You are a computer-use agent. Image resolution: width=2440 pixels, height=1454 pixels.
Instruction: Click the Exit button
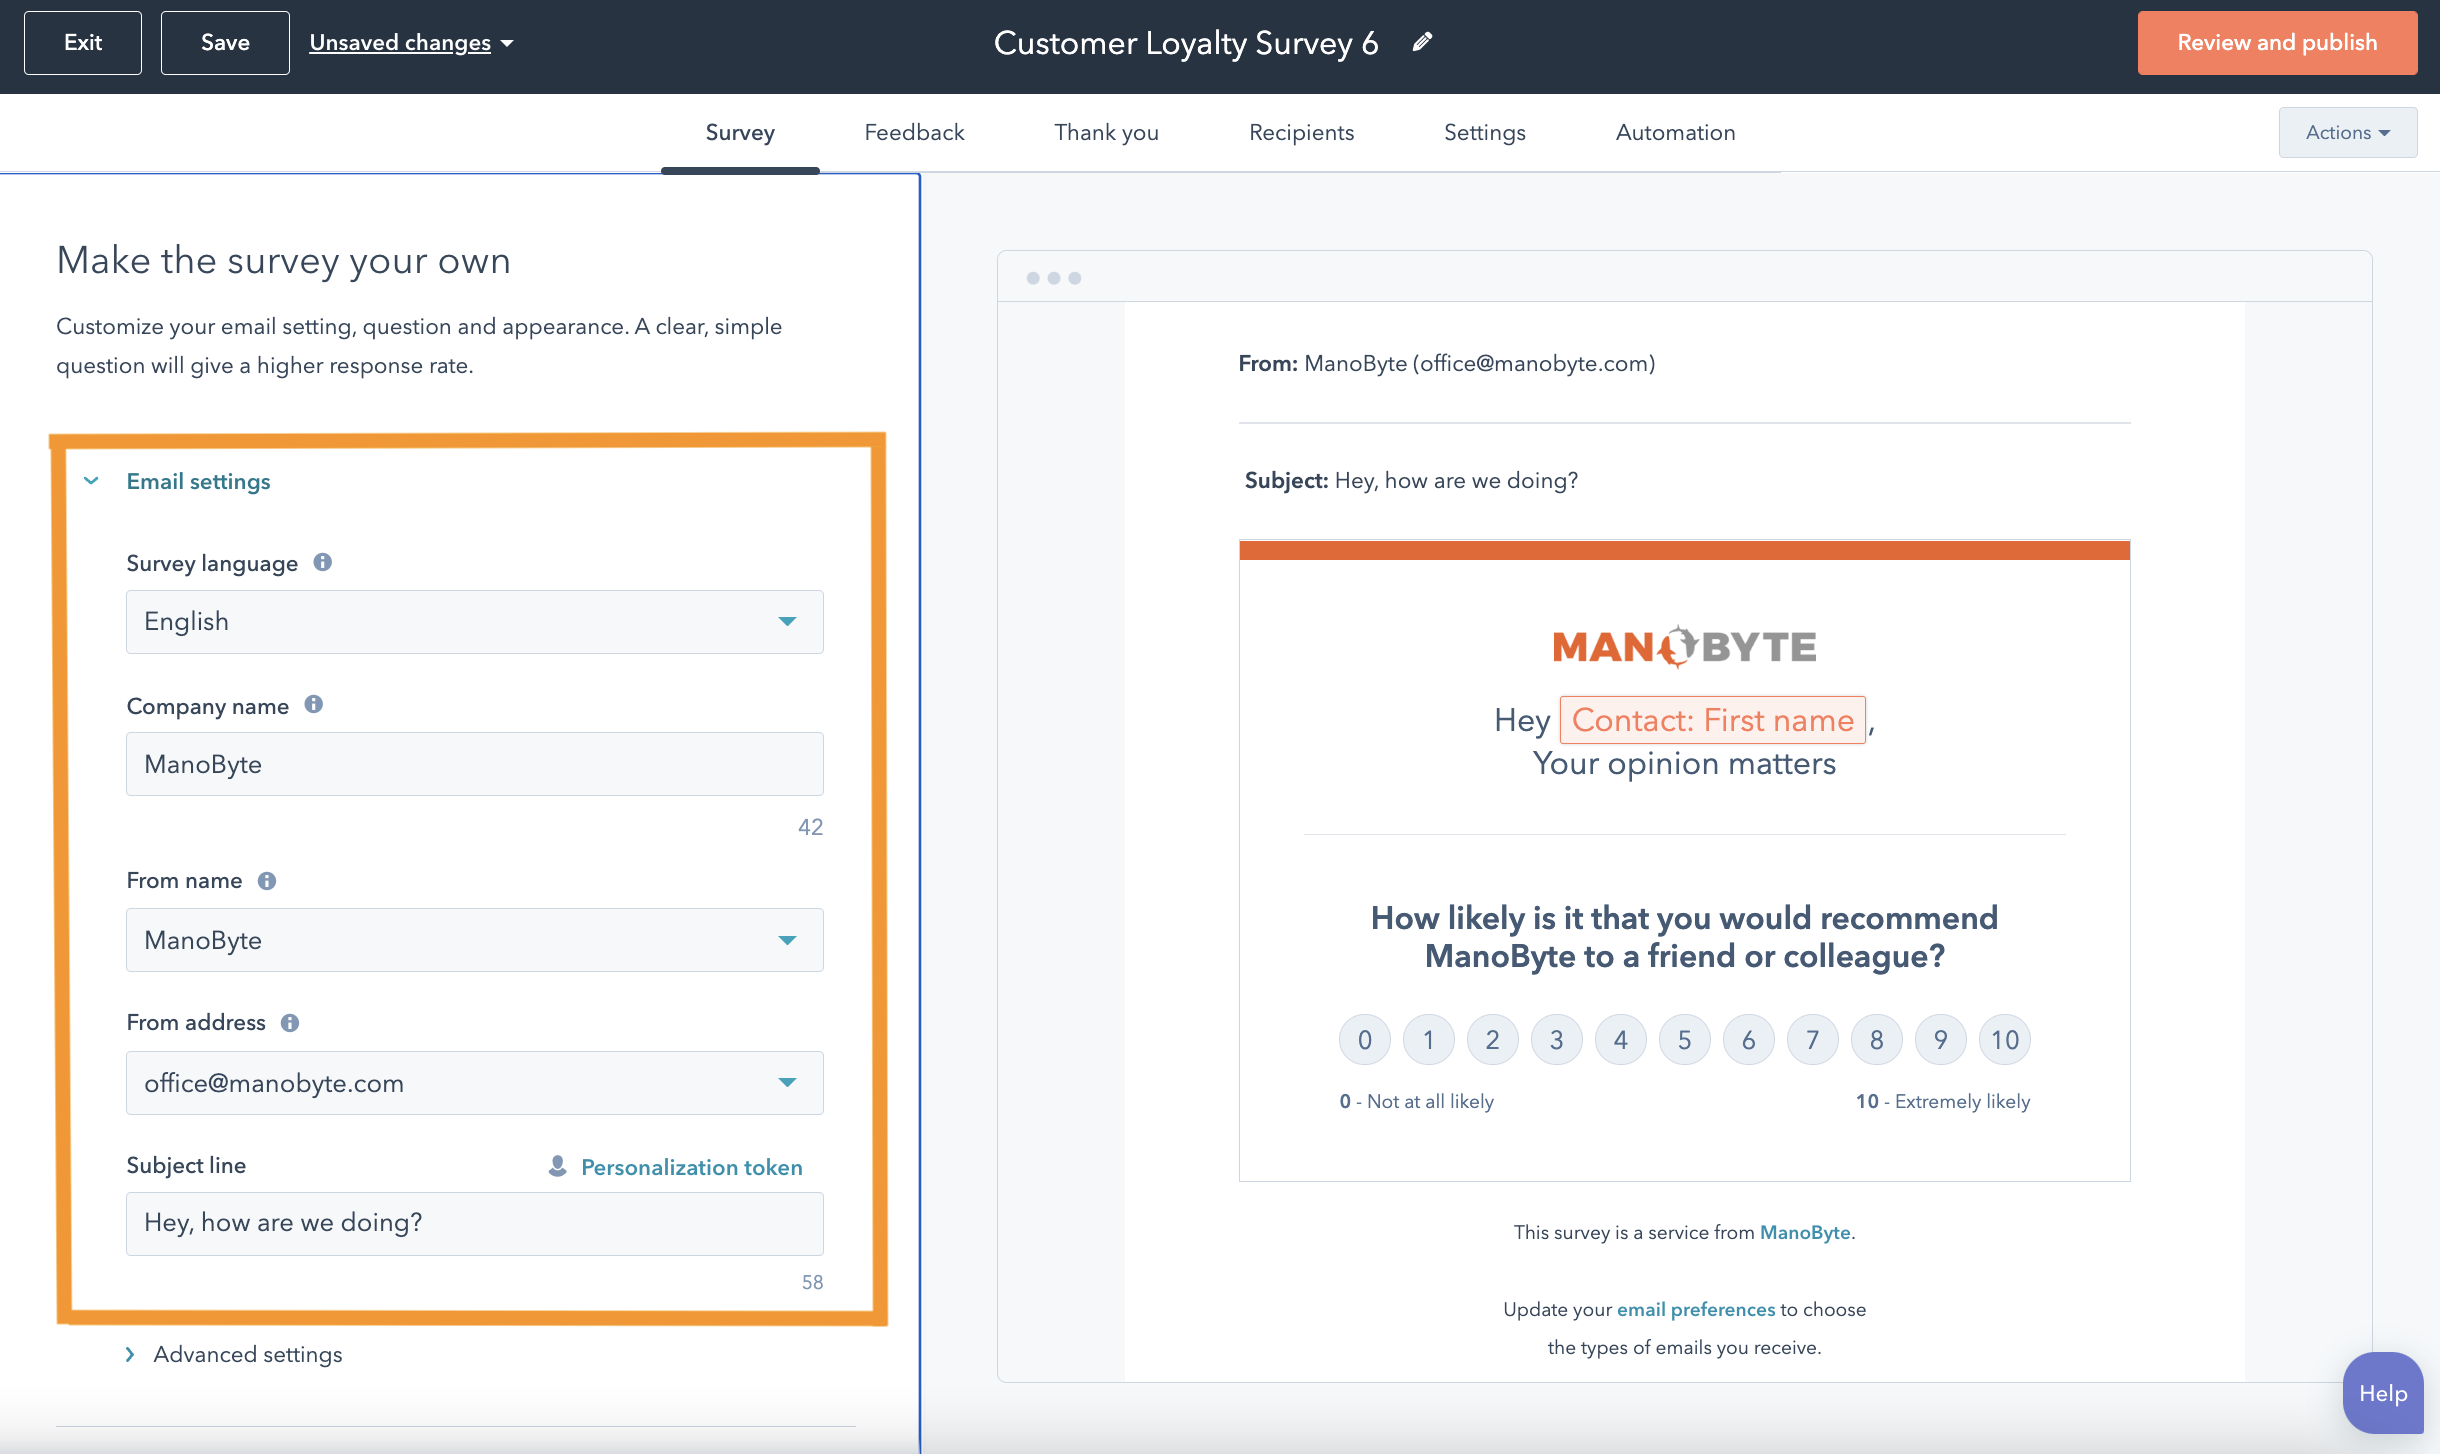(83, 42)
